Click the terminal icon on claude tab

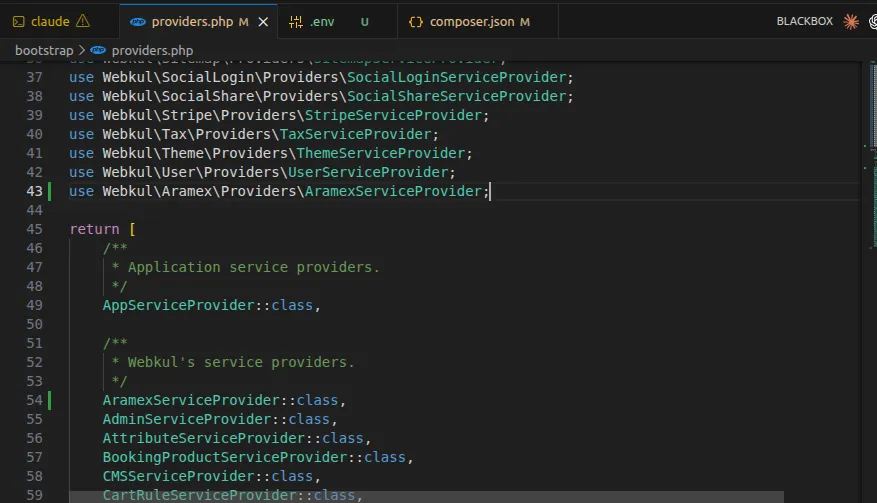pos(18,22)
